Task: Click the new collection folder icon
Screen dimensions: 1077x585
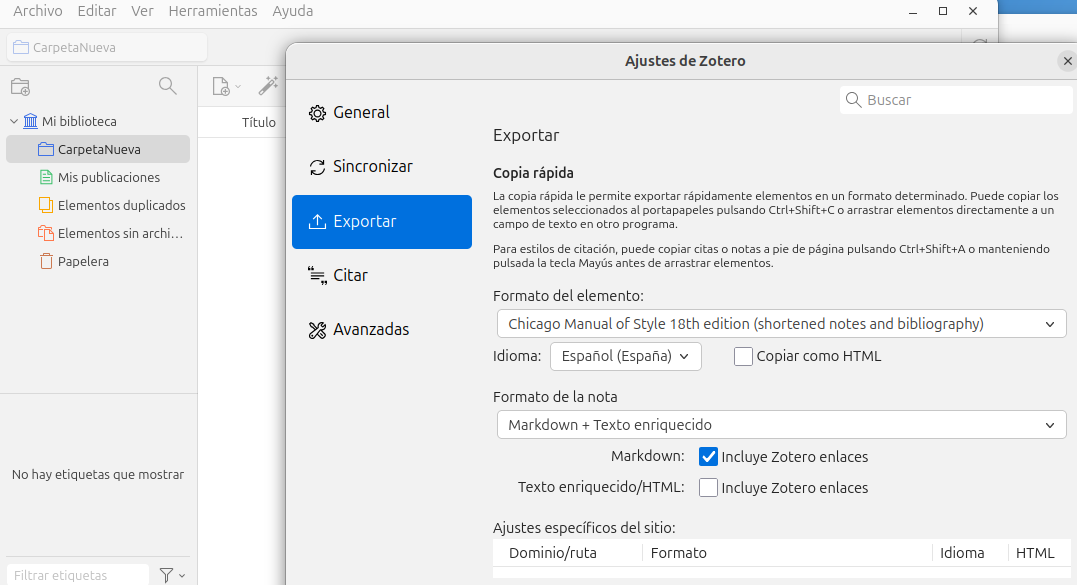Action: click(20, 86)
